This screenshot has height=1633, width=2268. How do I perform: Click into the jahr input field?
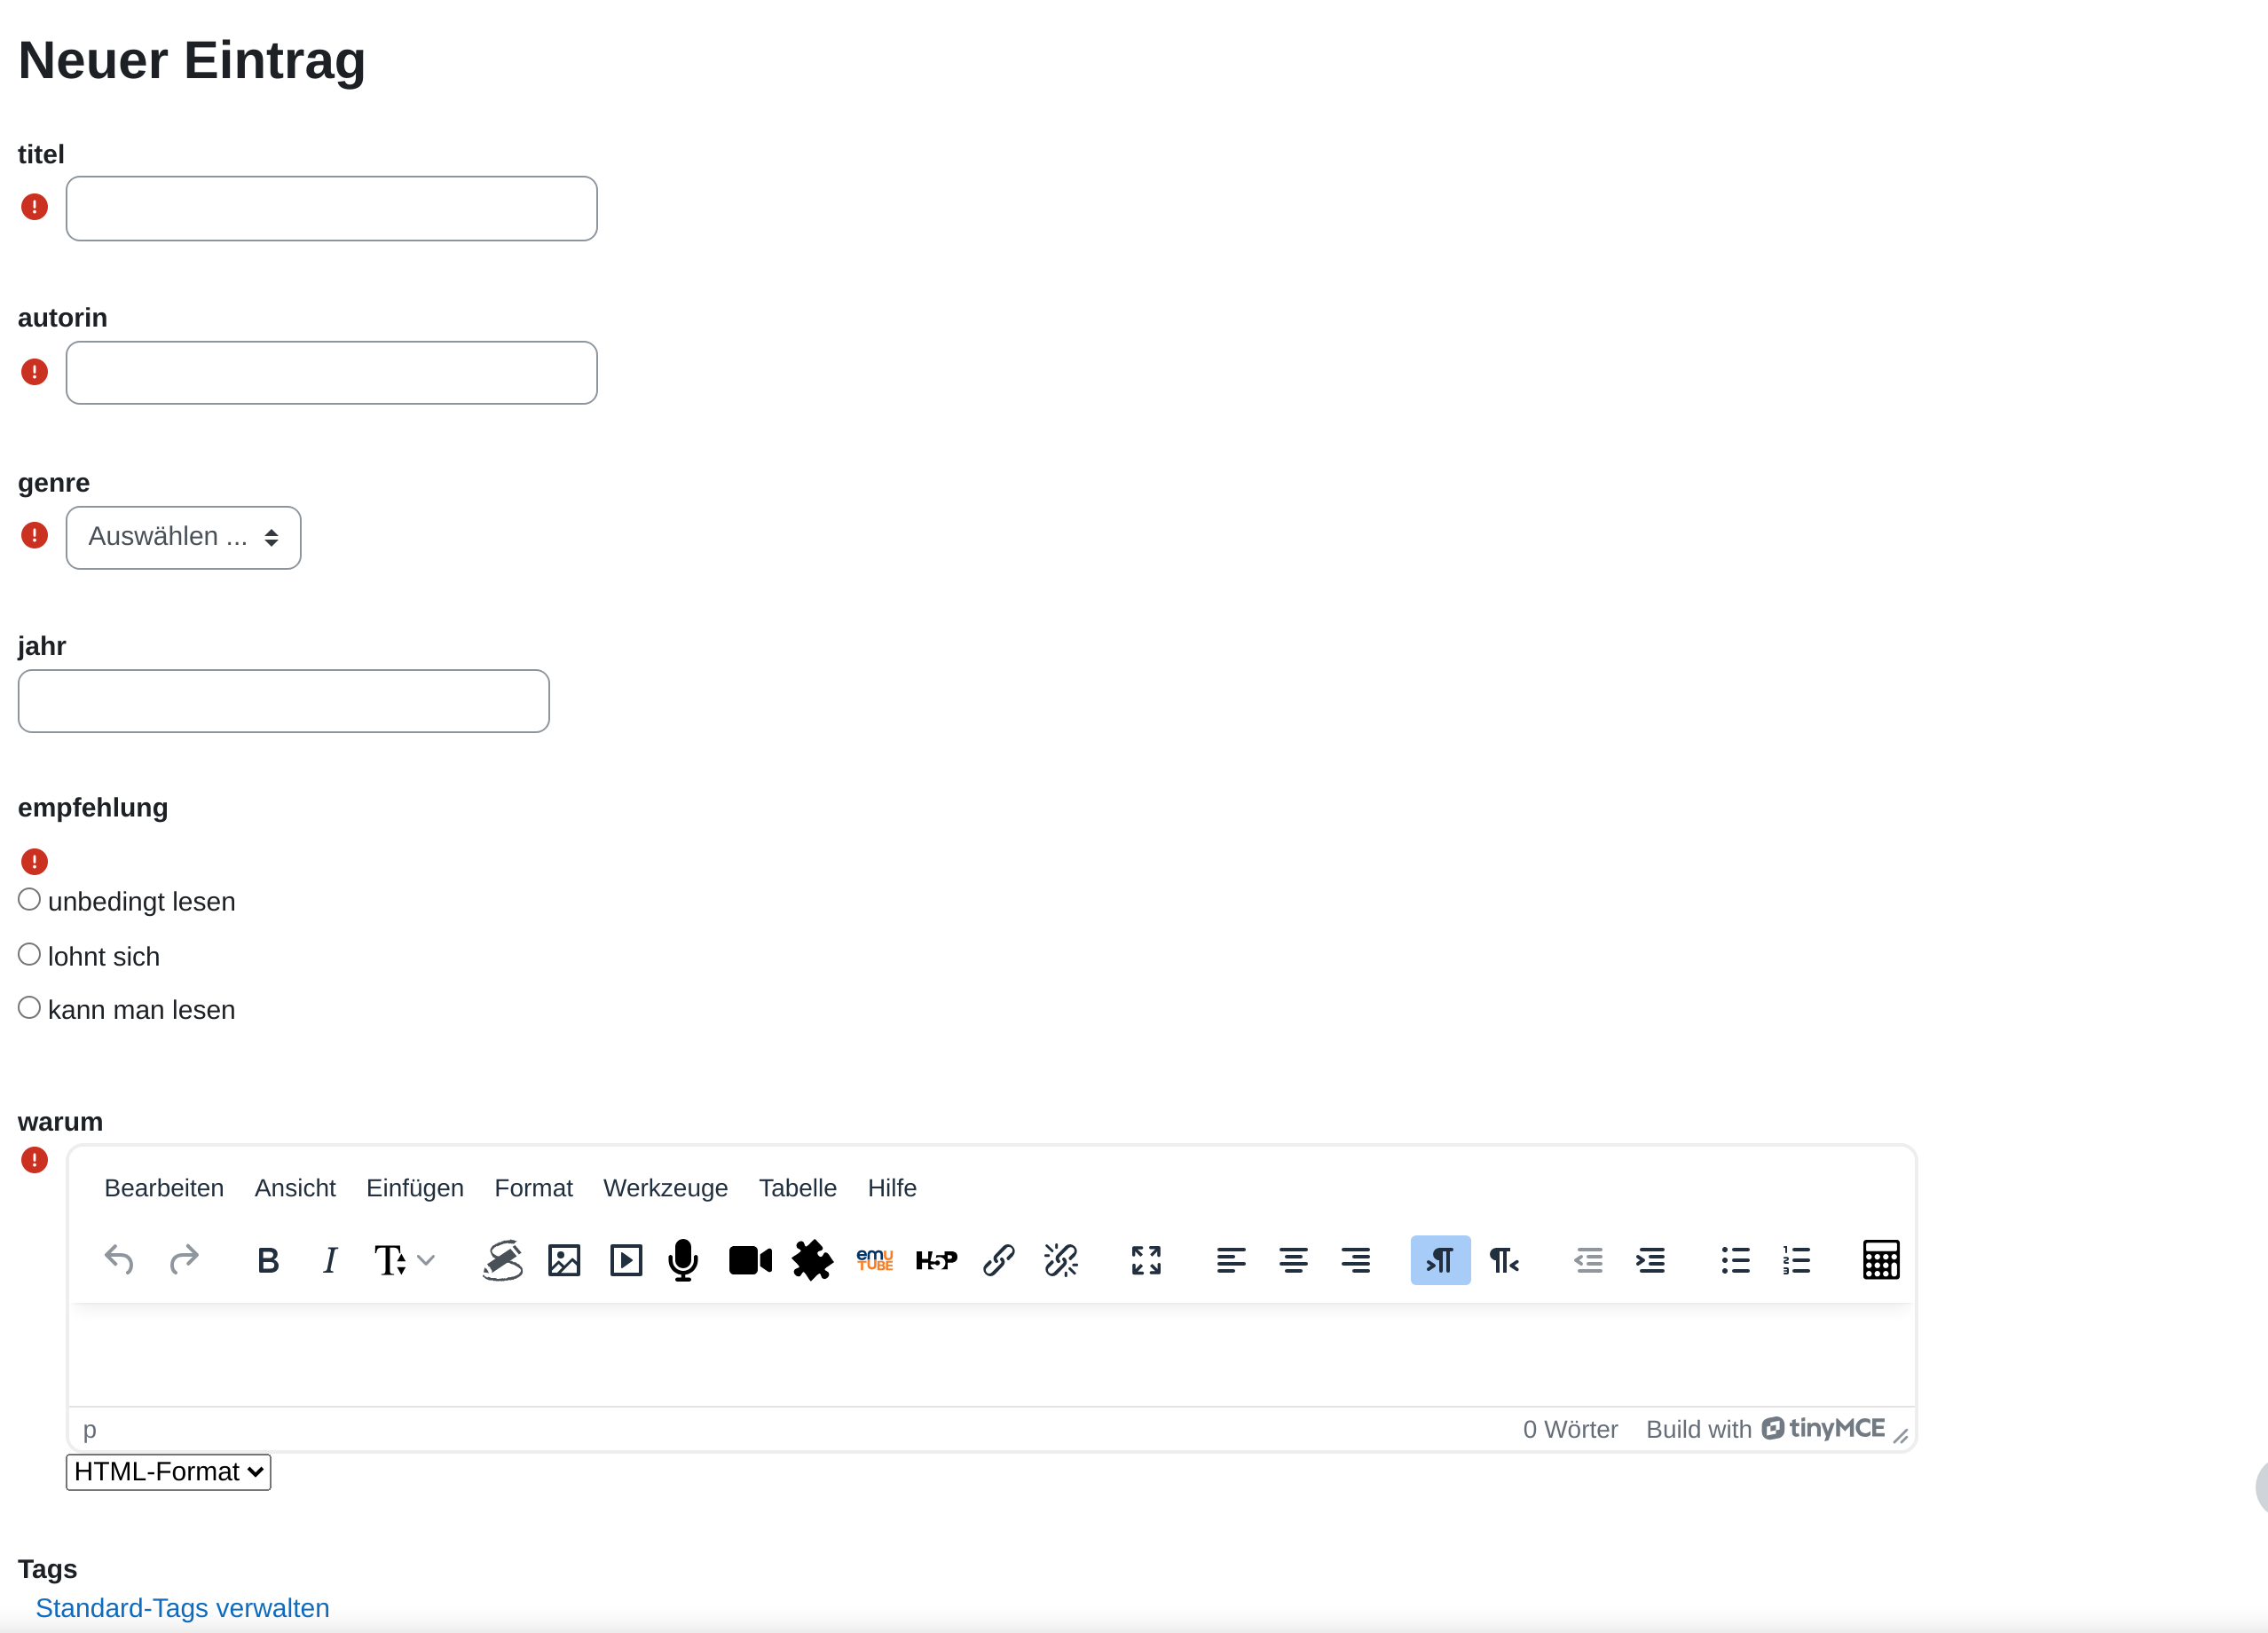283,700
